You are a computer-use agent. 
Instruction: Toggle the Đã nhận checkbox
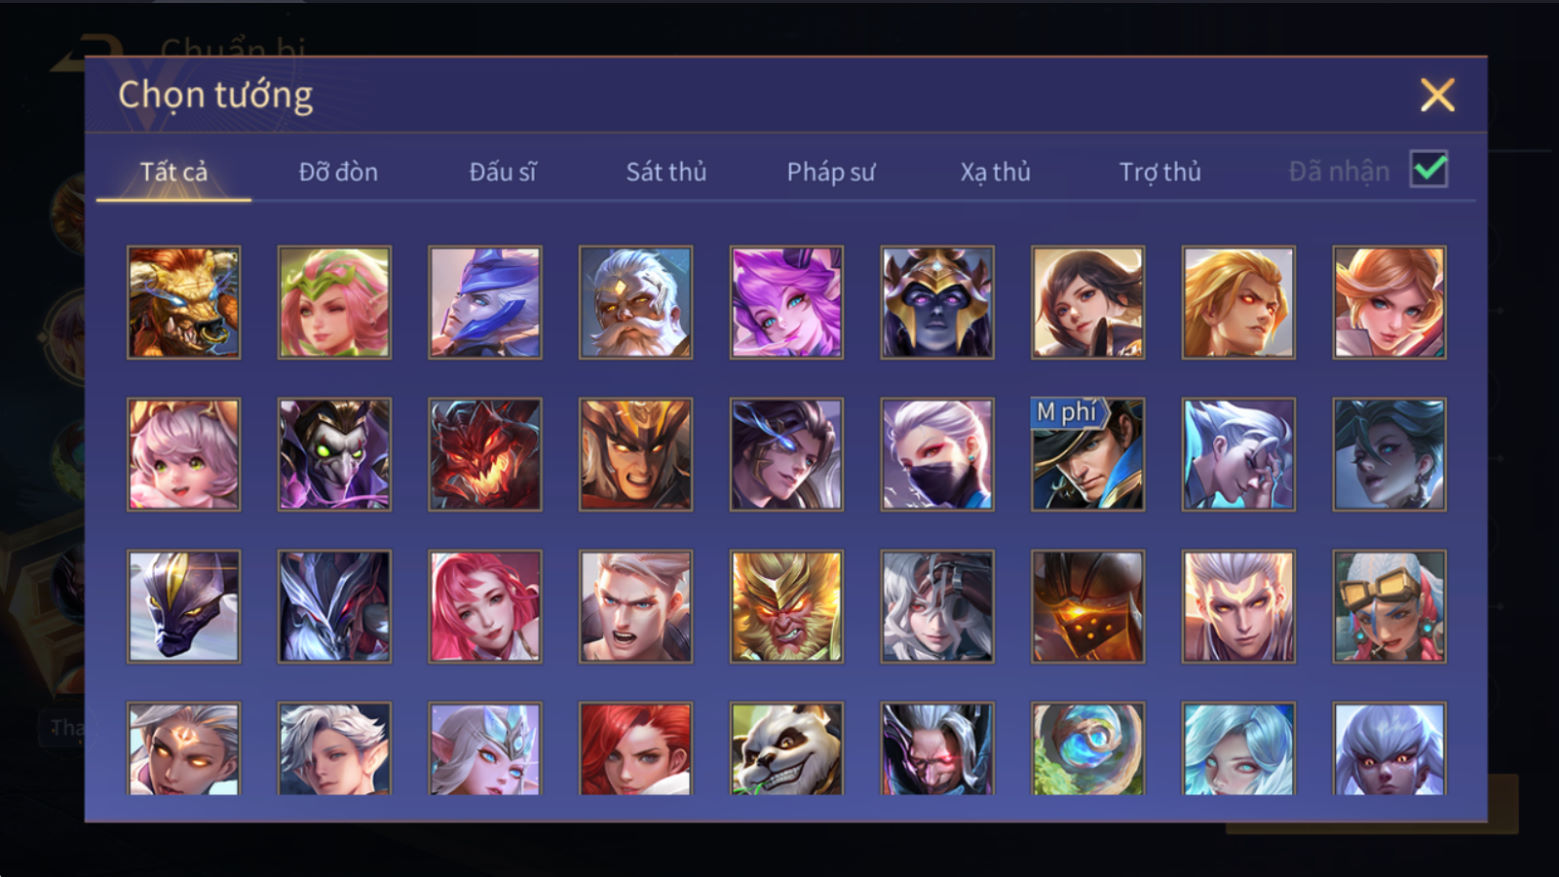point(1428,169)
